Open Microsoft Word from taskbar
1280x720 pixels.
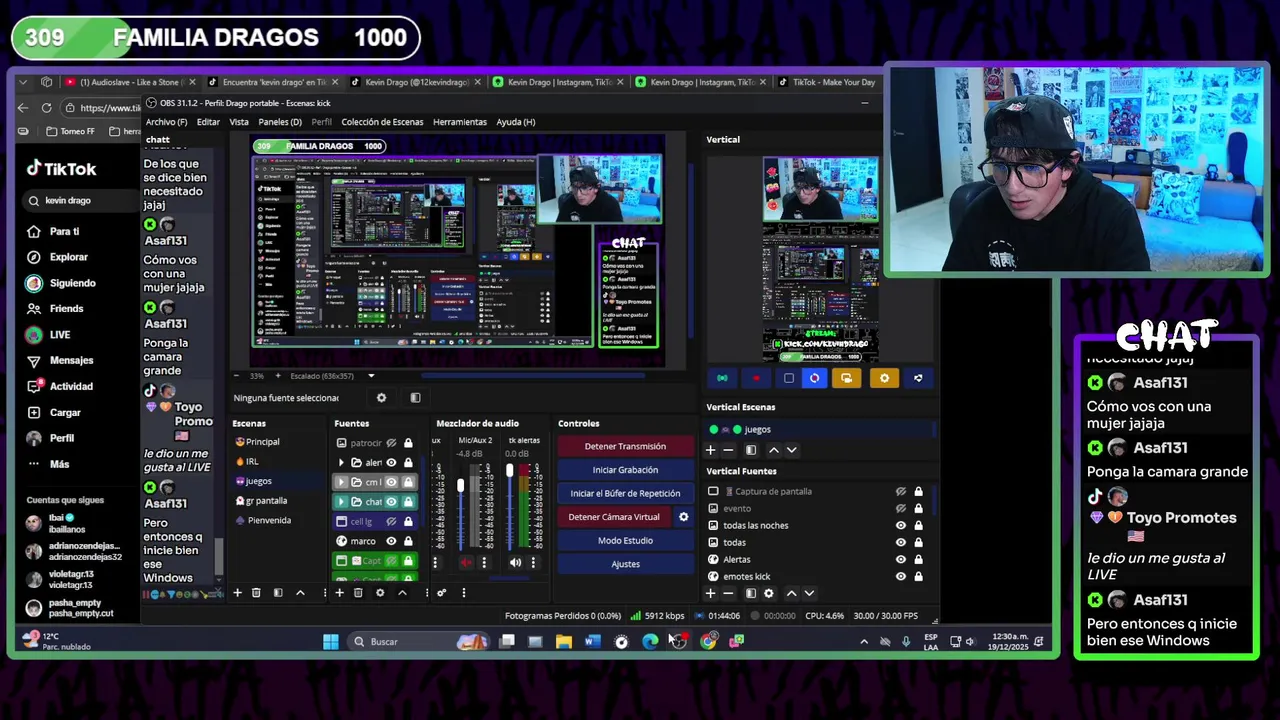[593, 642]
